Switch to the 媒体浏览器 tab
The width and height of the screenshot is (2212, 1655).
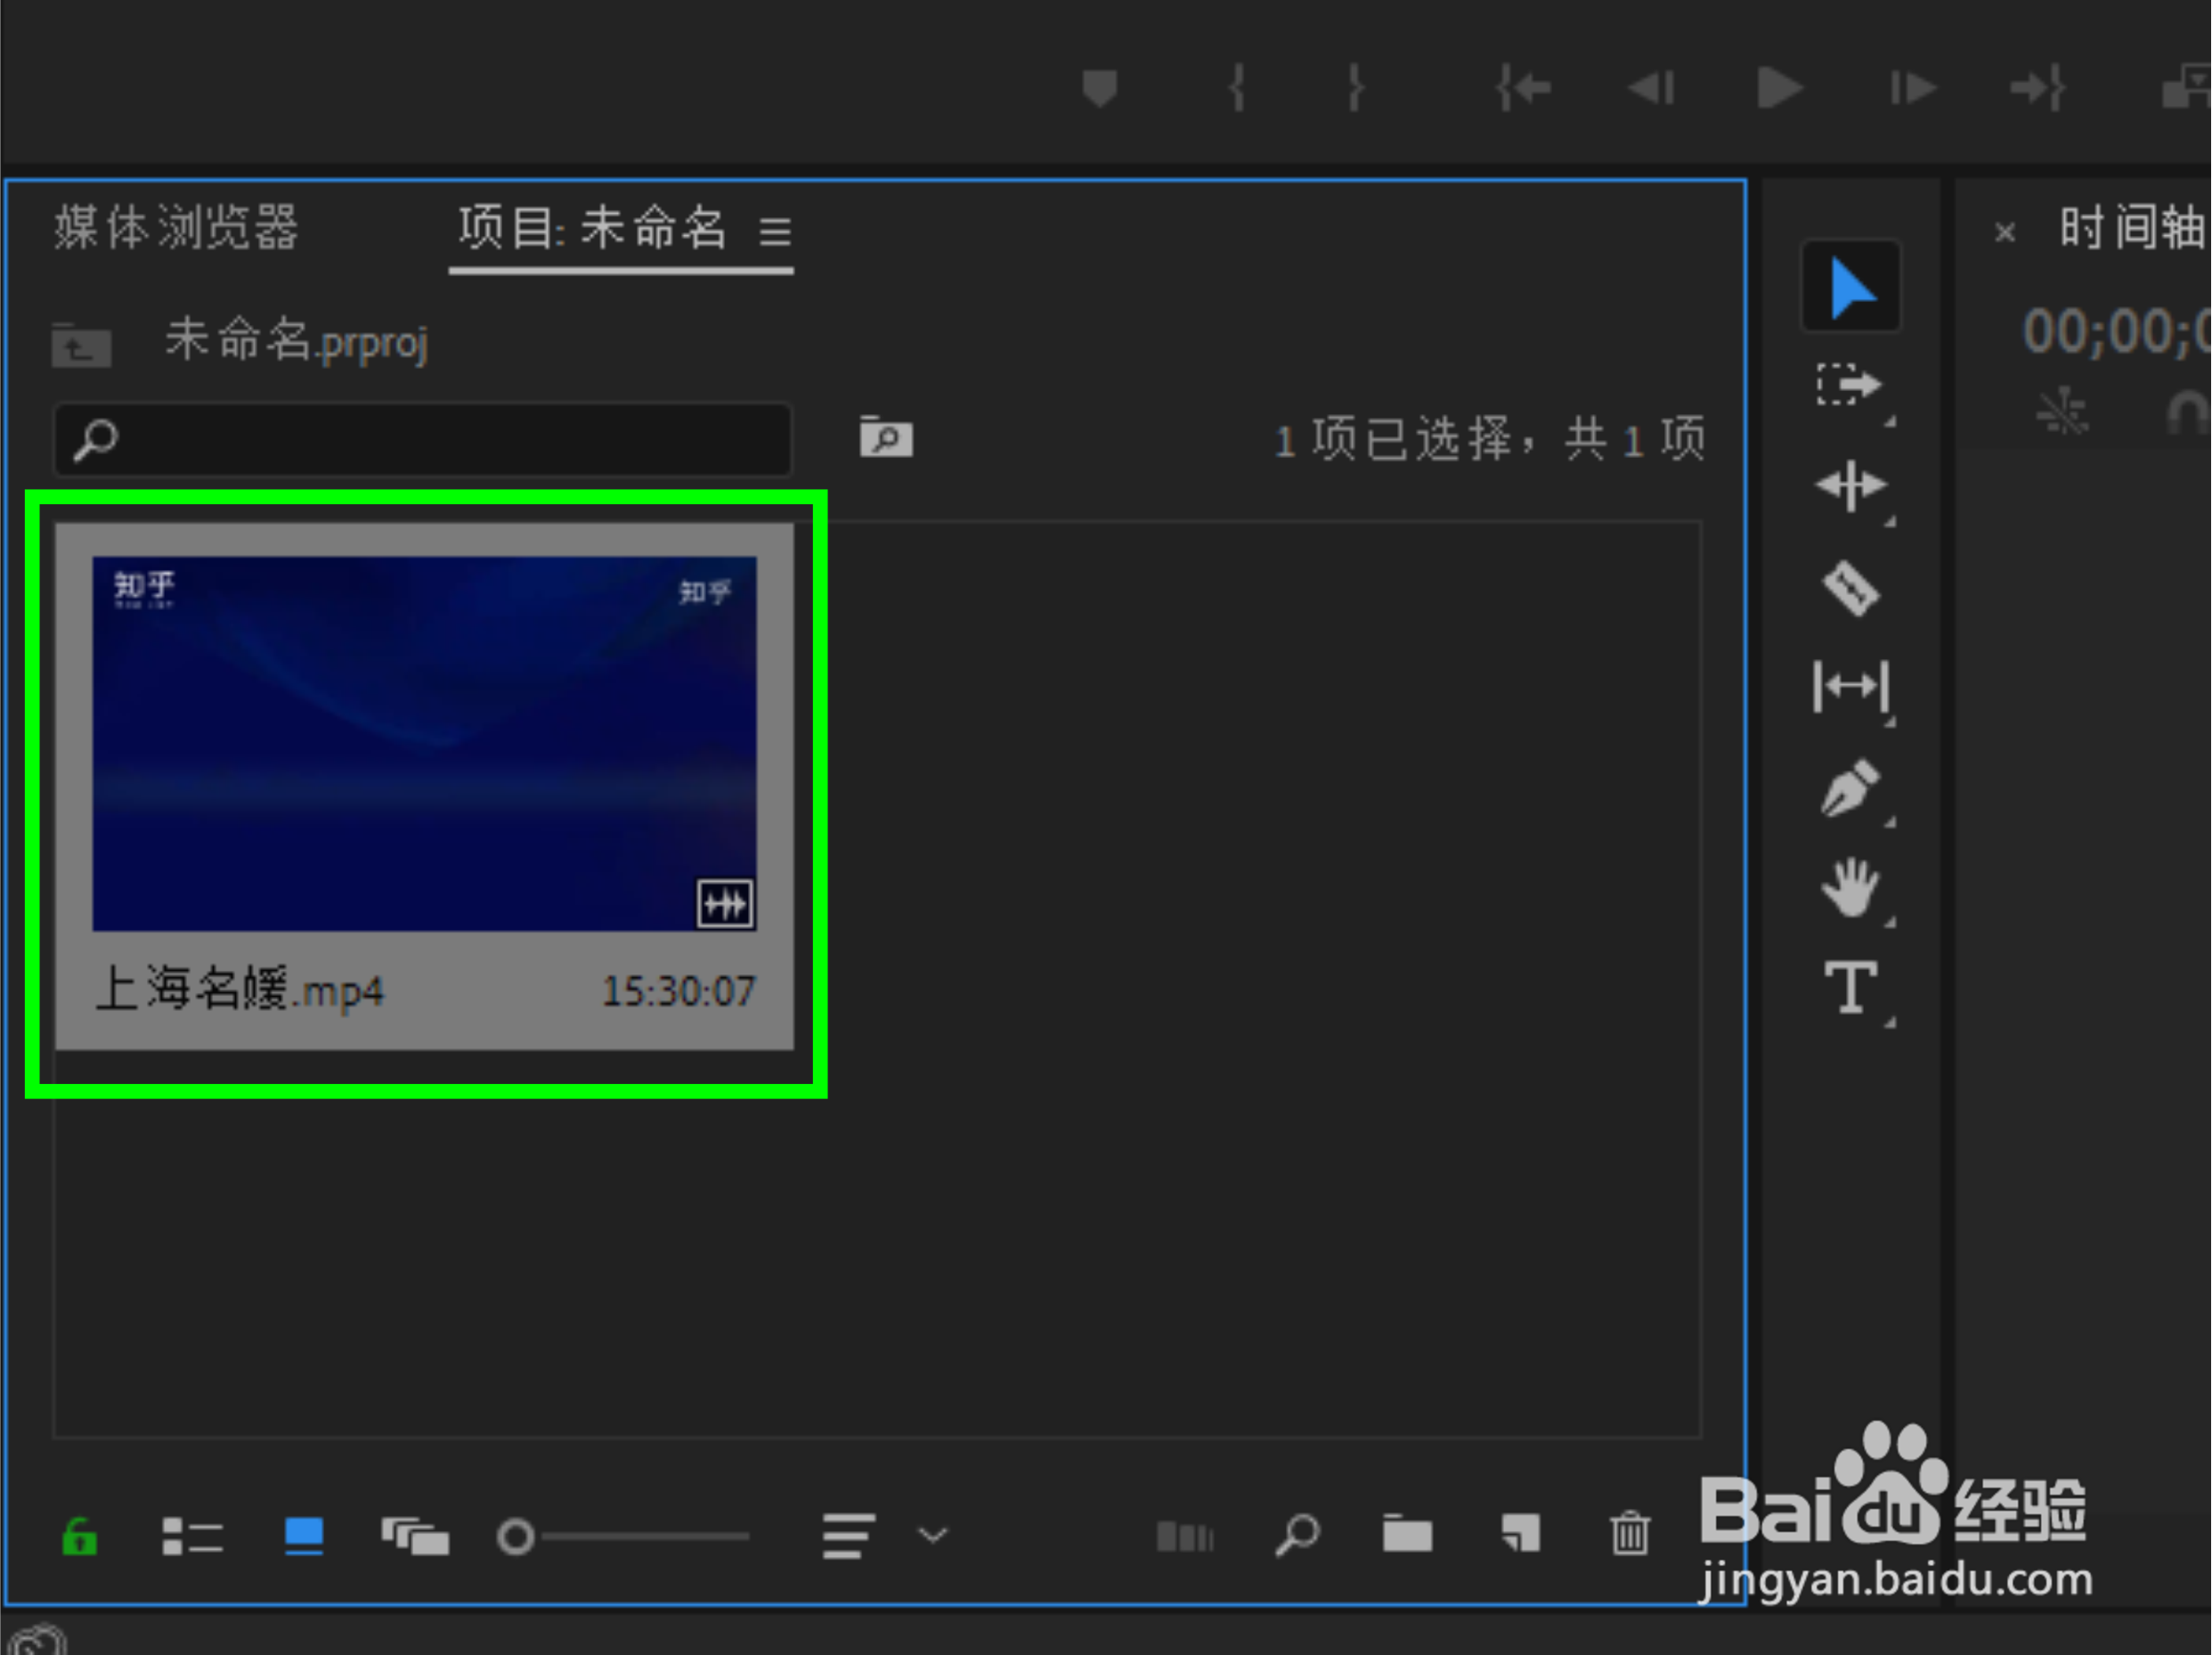tap(176, 228)
